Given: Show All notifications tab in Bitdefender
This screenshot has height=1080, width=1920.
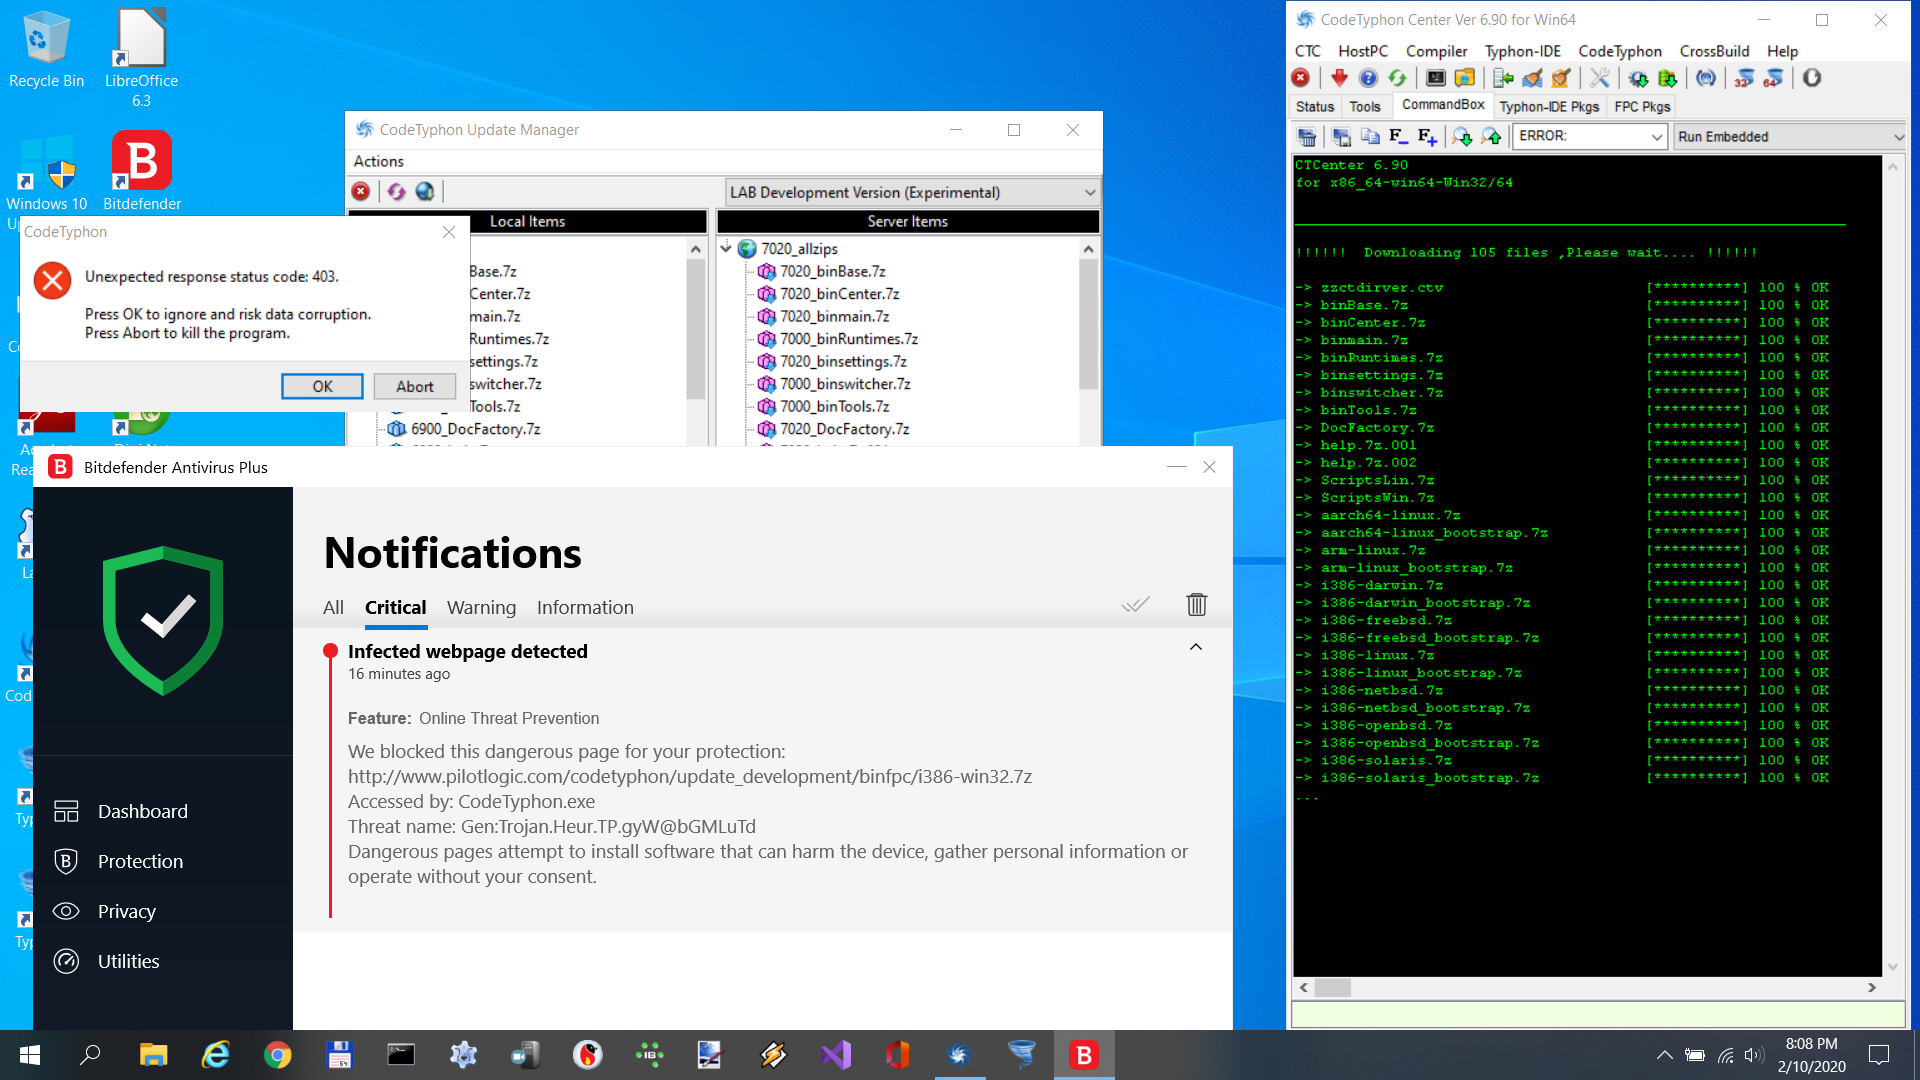Looking at the screenshot, I should (x=333, y=607).
